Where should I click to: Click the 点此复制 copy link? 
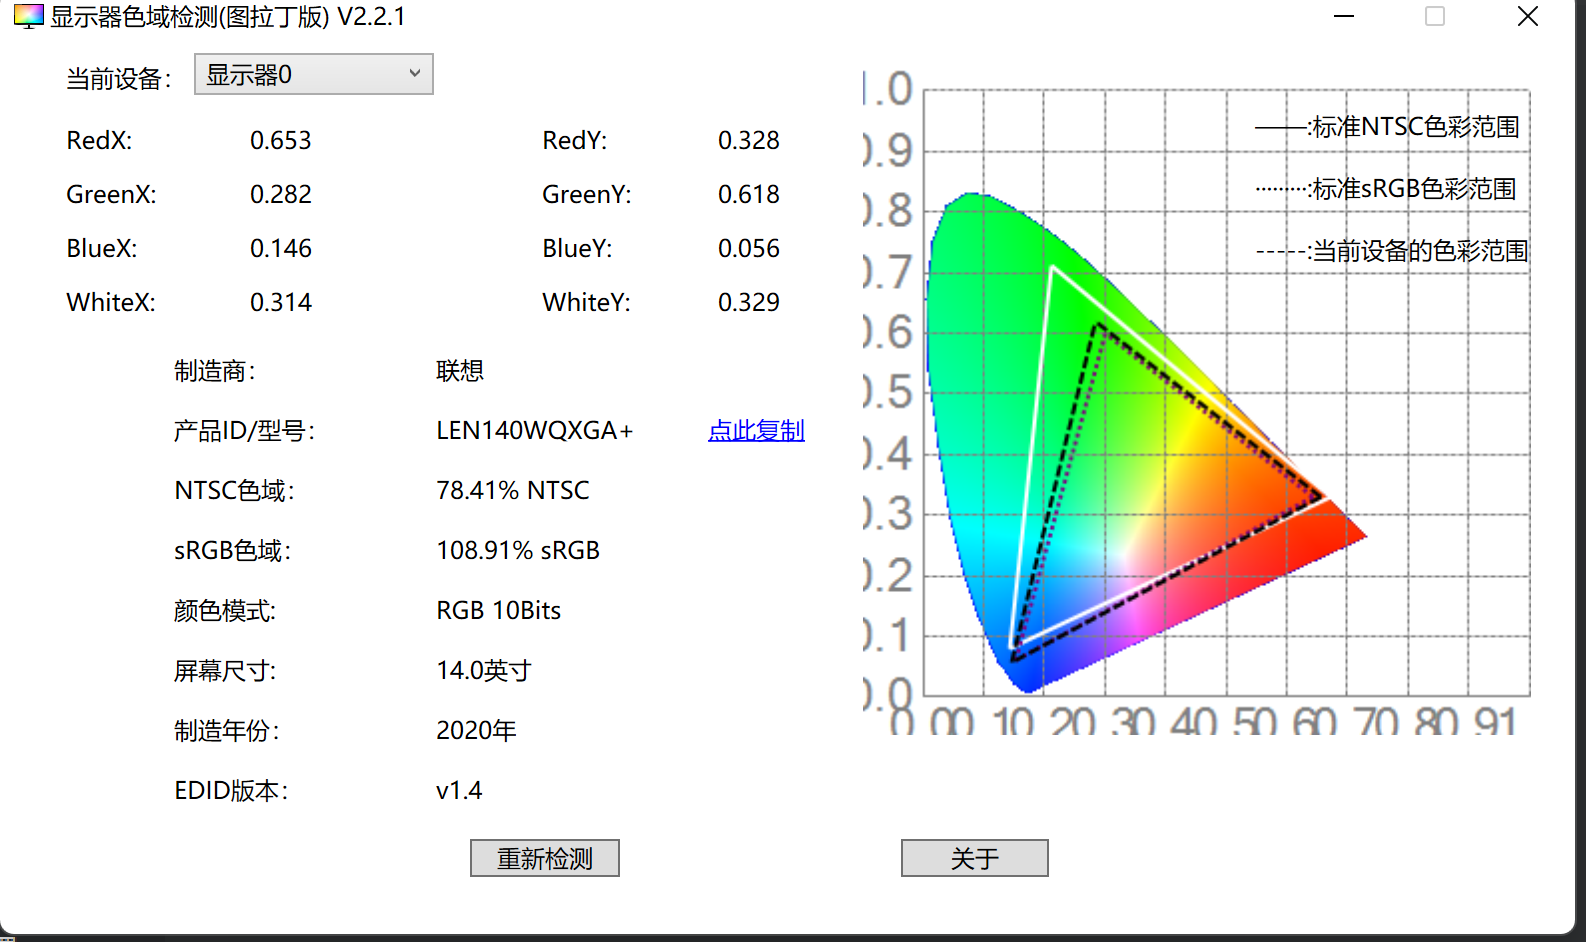(756, 431)
